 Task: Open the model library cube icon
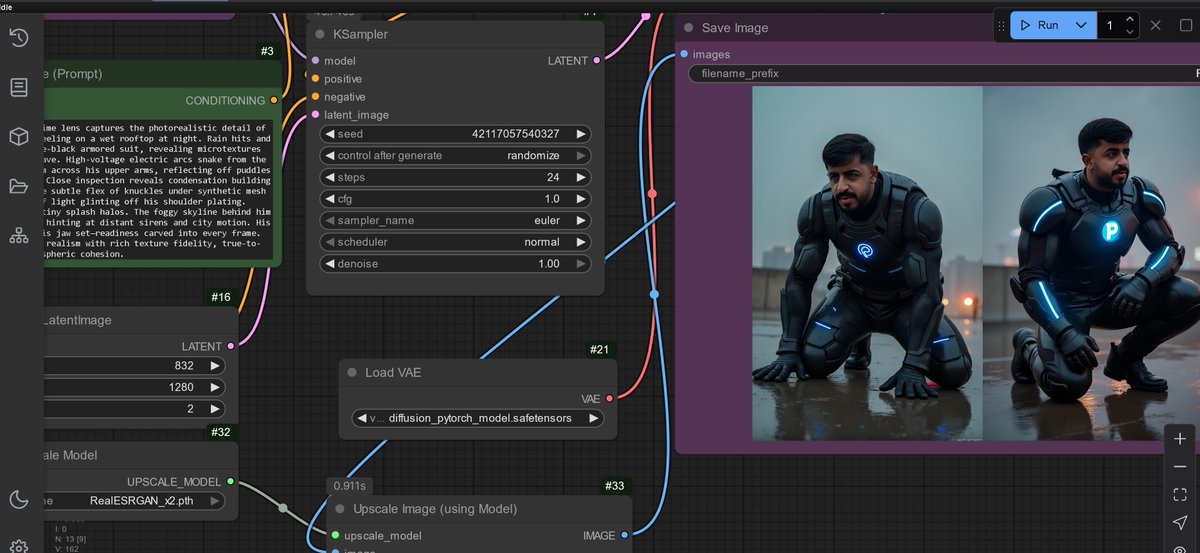18,137
